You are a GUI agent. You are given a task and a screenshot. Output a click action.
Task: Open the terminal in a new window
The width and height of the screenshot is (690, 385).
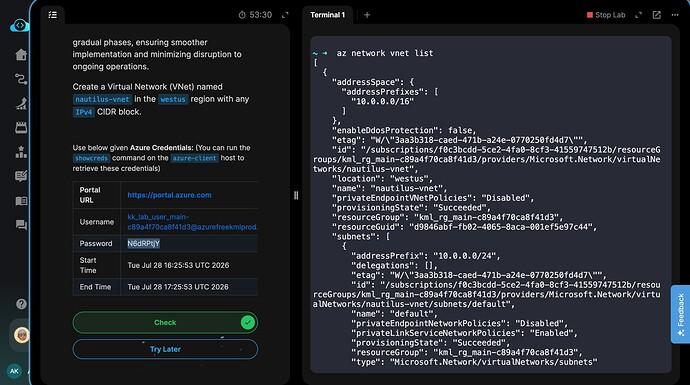pyautogui.click(x=657, y=15)
